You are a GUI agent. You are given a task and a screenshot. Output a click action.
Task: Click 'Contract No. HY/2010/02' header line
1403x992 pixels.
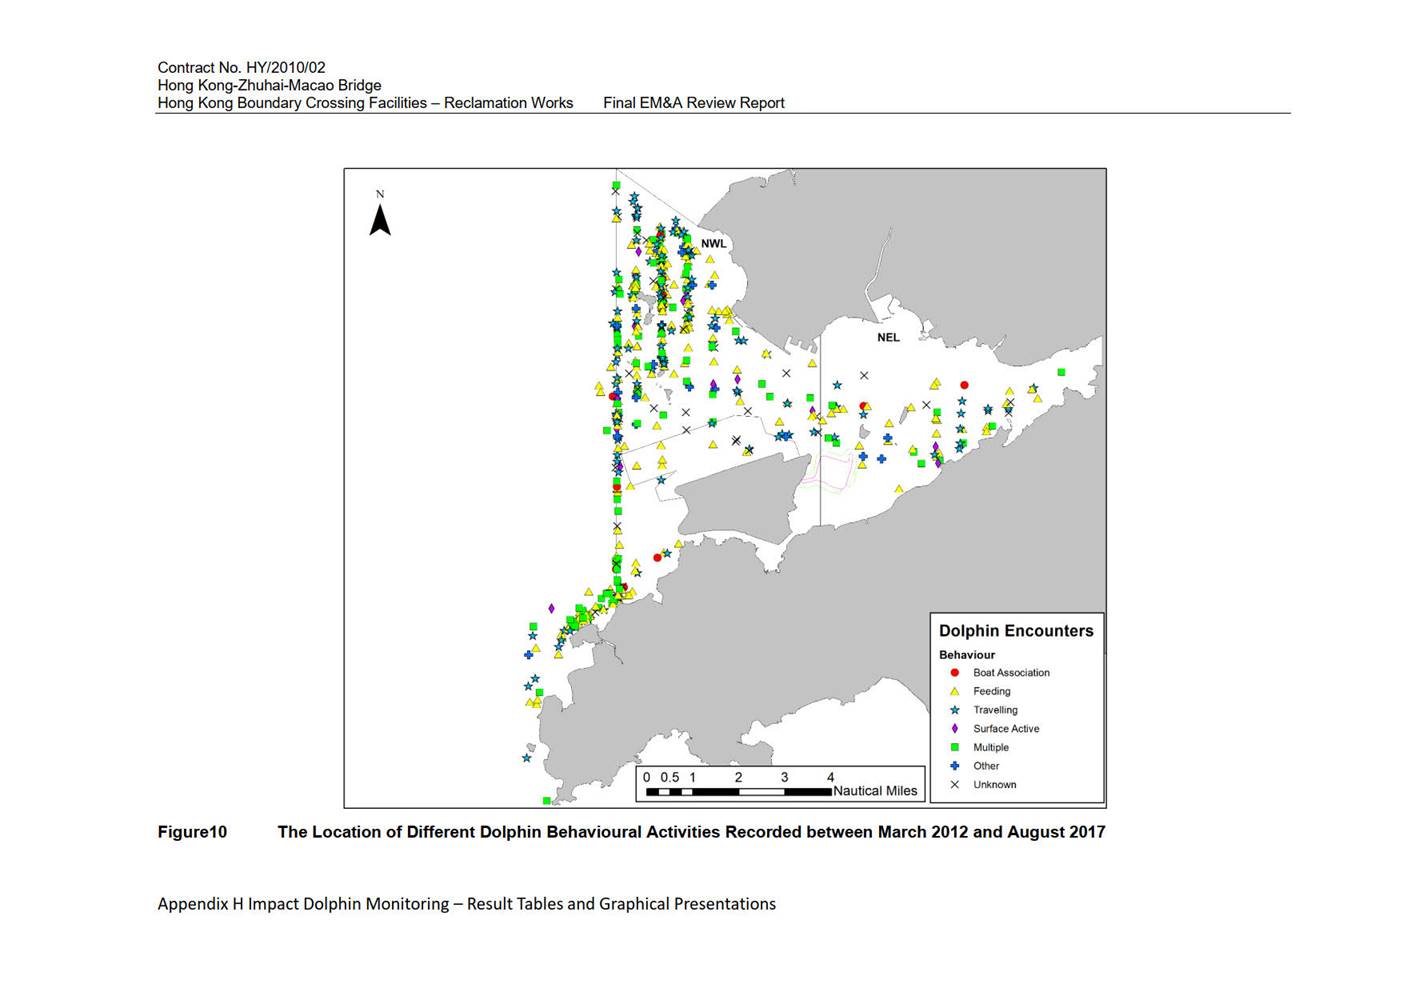click(241, 68)
